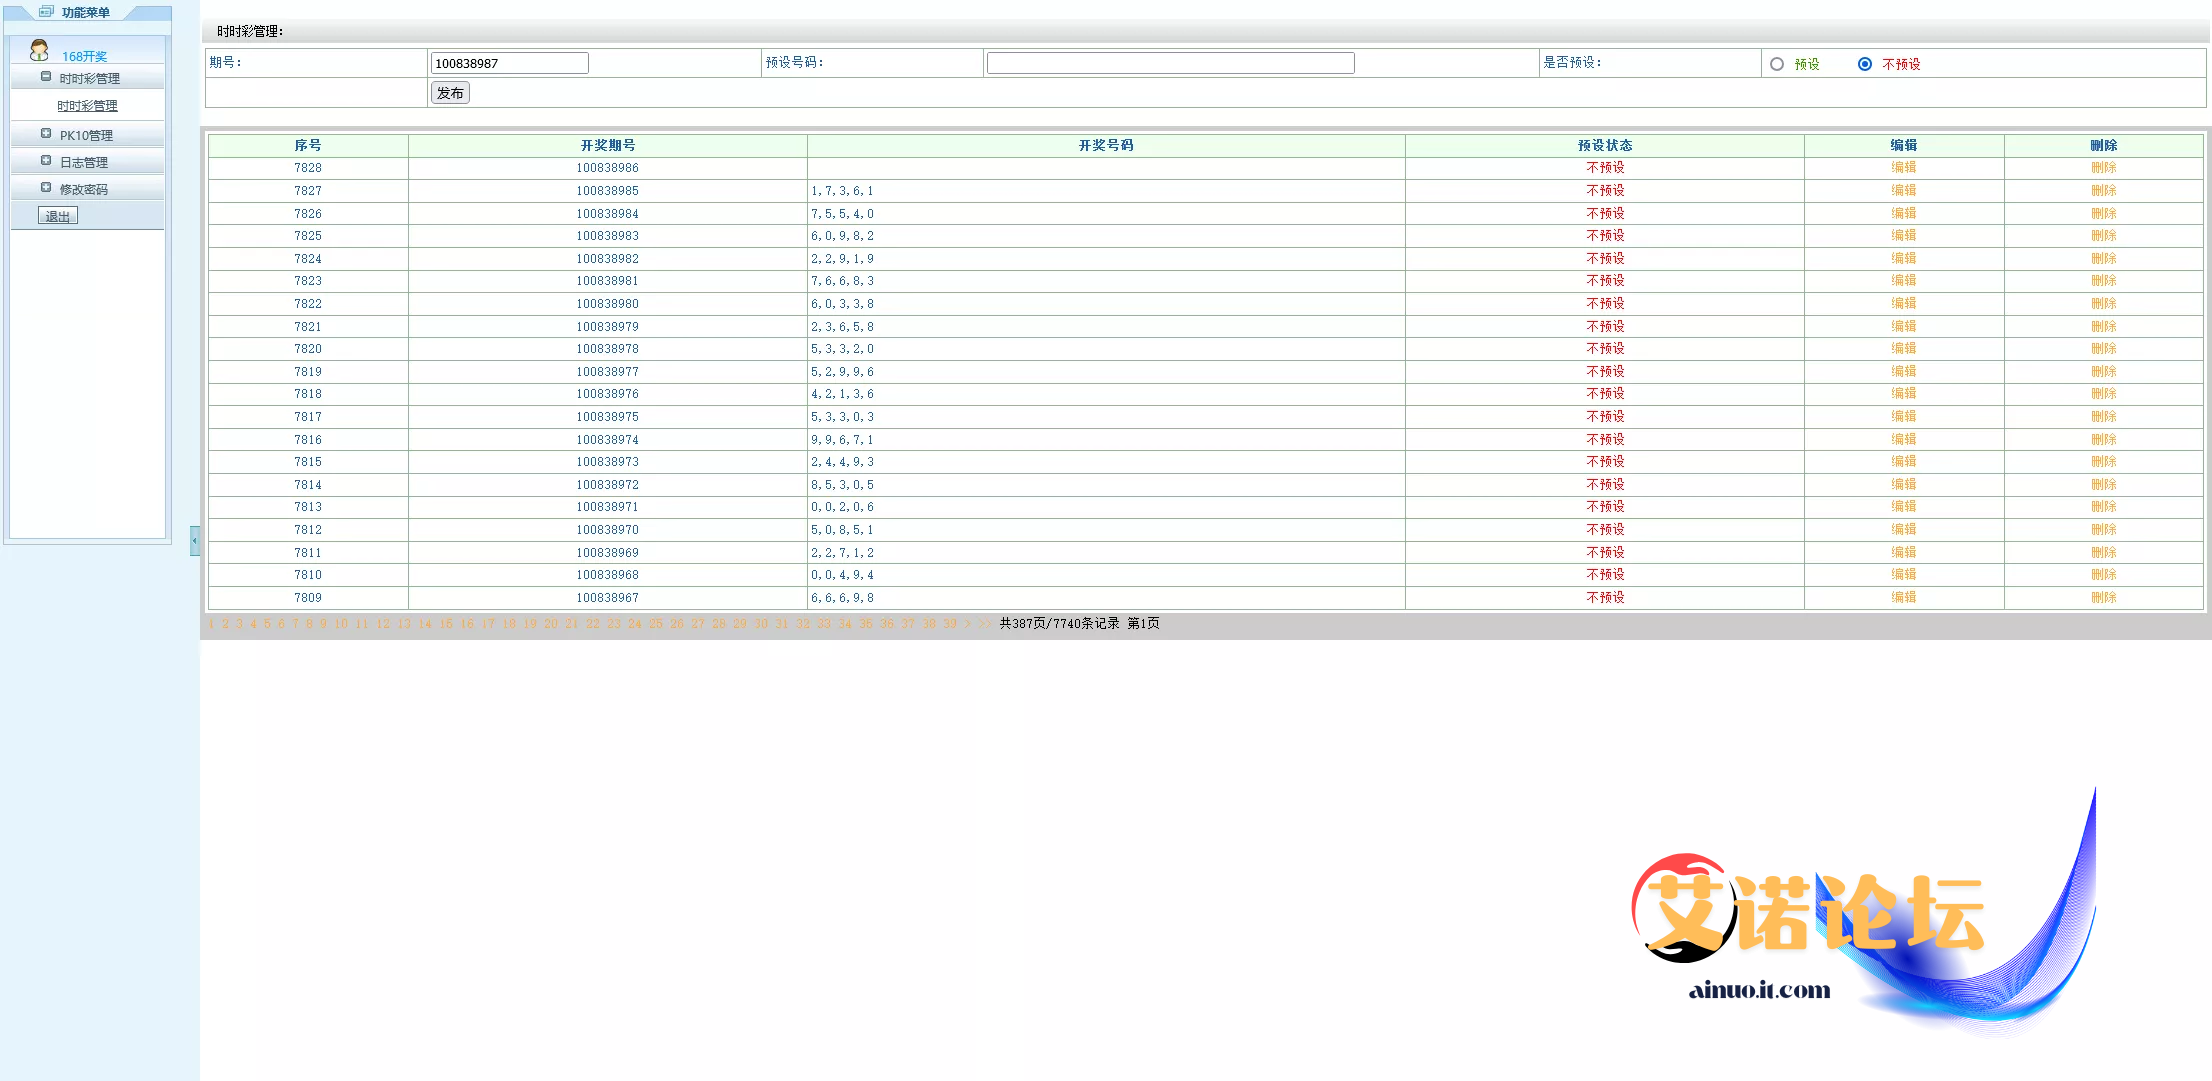Click 编辑 for issue 100838967
Image resolution: width=2212 pixels, height=1081 pixels.
tap(1903, 598)
